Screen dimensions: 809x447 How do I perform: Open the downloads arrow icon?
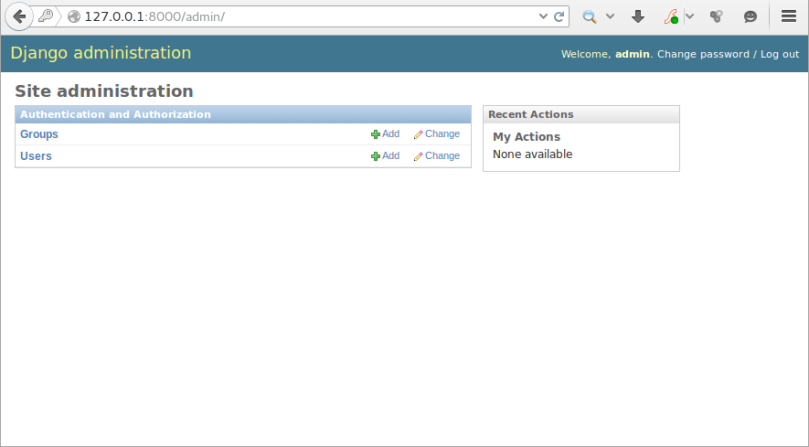pyautogui.click(x=638, y=17)
